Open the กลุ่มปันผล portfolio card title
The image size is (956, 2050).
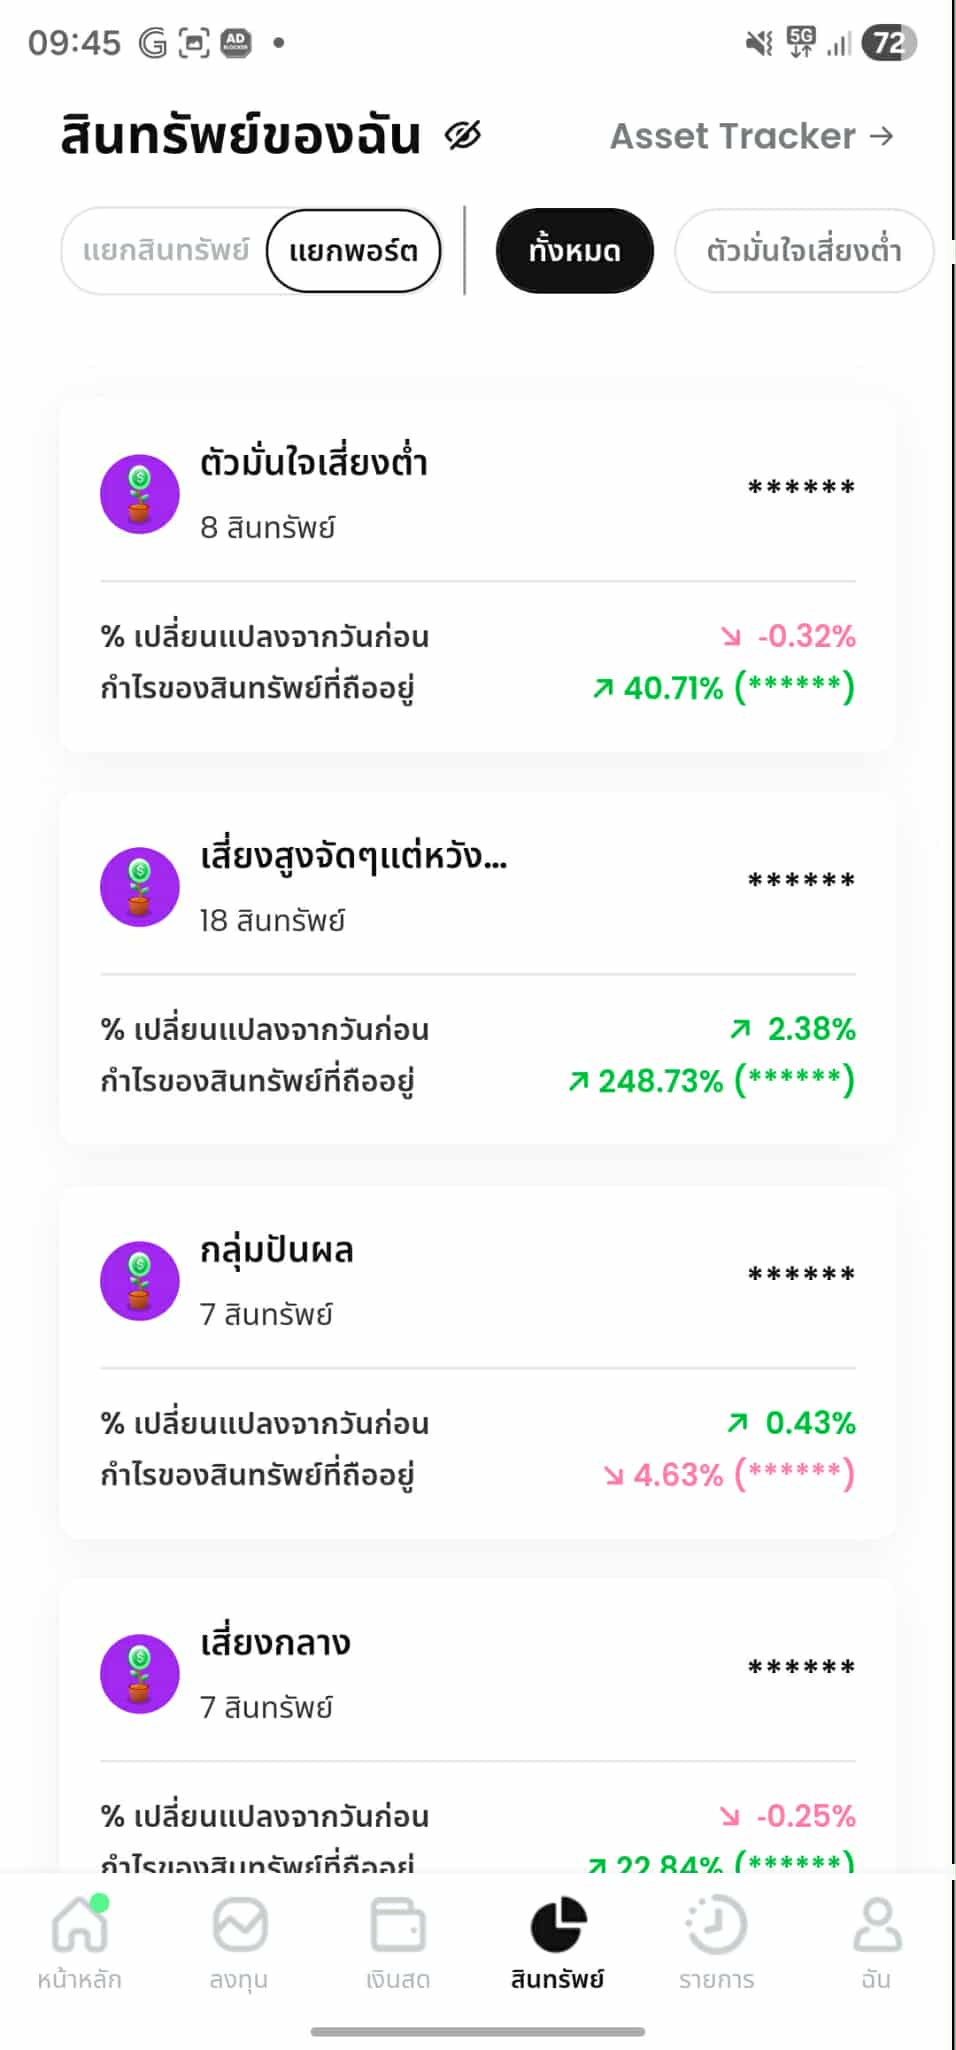(277, 1251)
